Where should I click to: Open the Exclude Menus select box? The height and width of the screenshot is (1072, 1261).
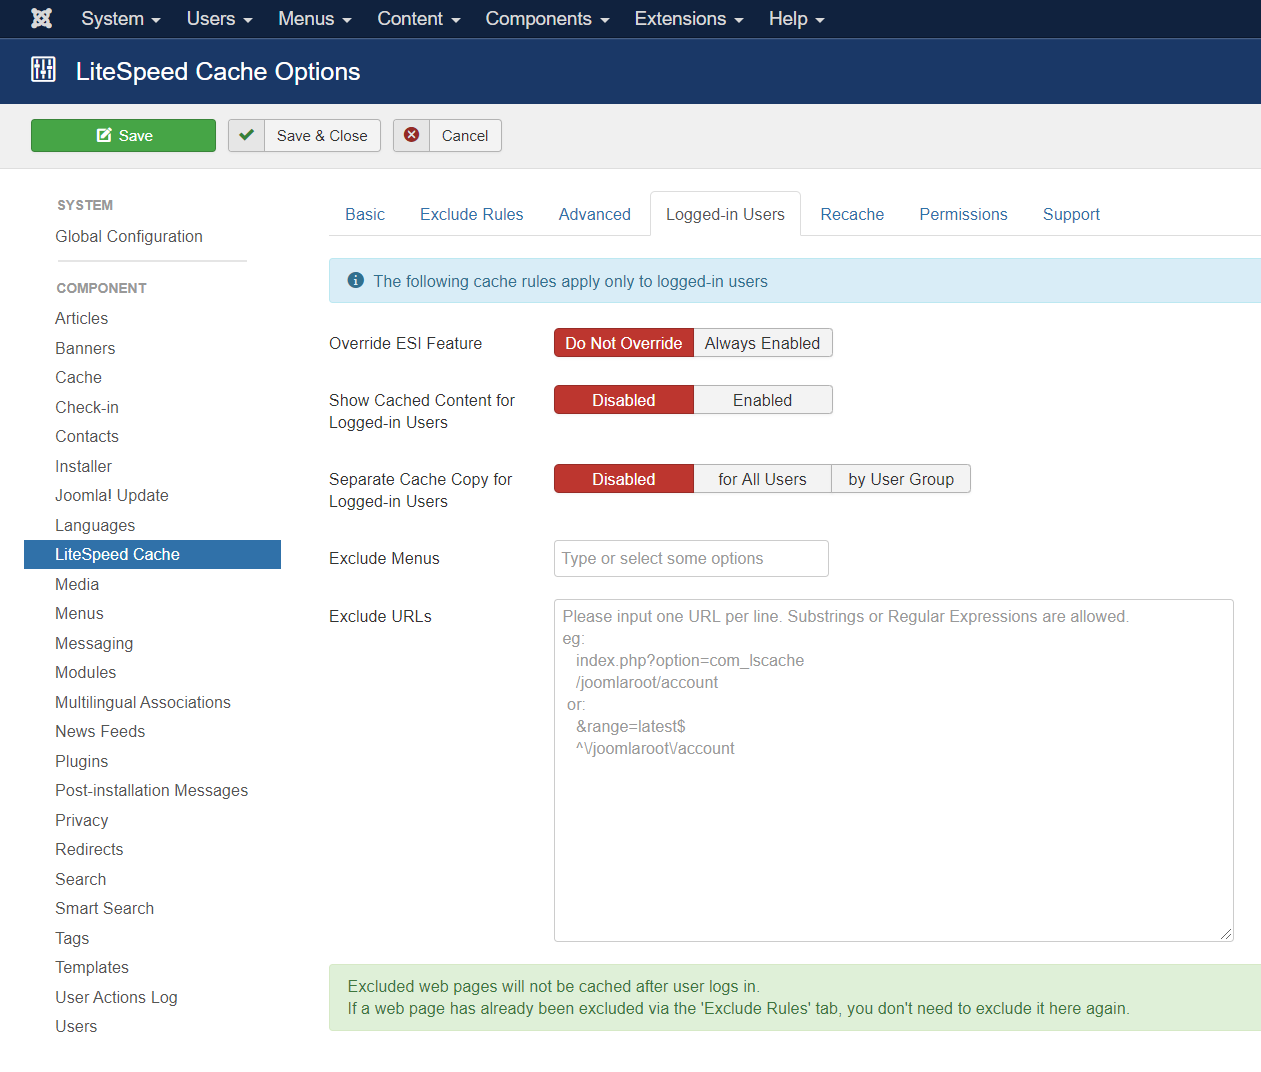[x=691, y=558]
